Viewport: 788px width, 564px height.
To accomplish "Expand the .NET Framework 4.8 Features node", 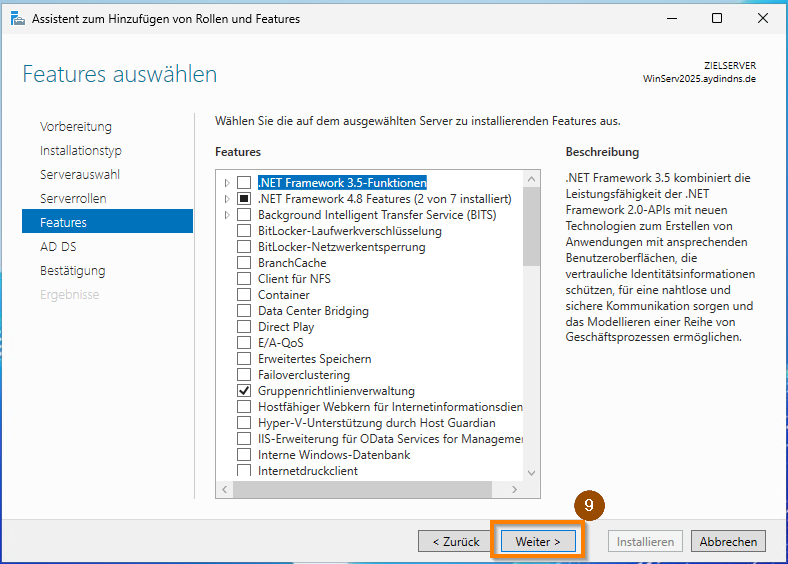I will [227, 199].
